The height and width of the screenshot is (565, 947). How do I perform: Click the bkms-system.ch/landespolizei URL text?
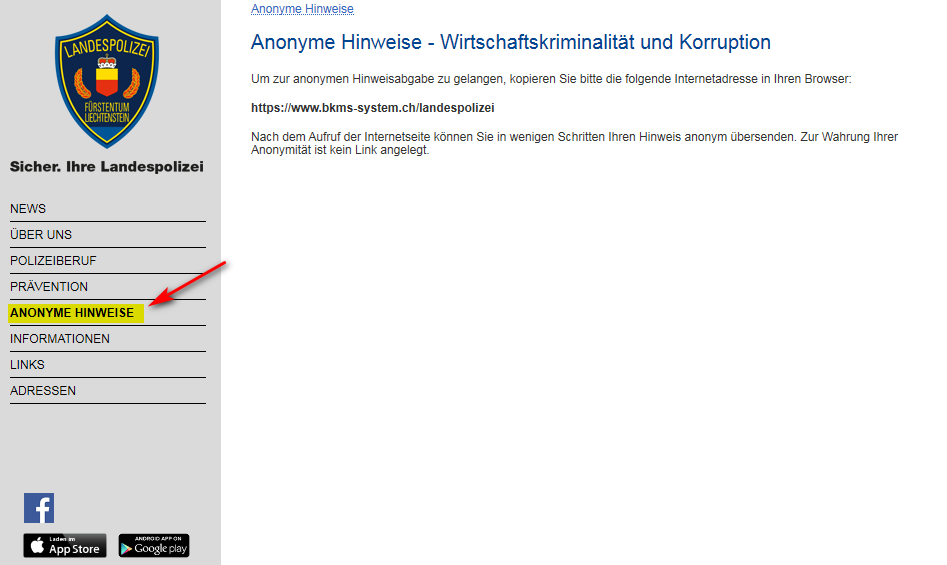tap(373, 107)
